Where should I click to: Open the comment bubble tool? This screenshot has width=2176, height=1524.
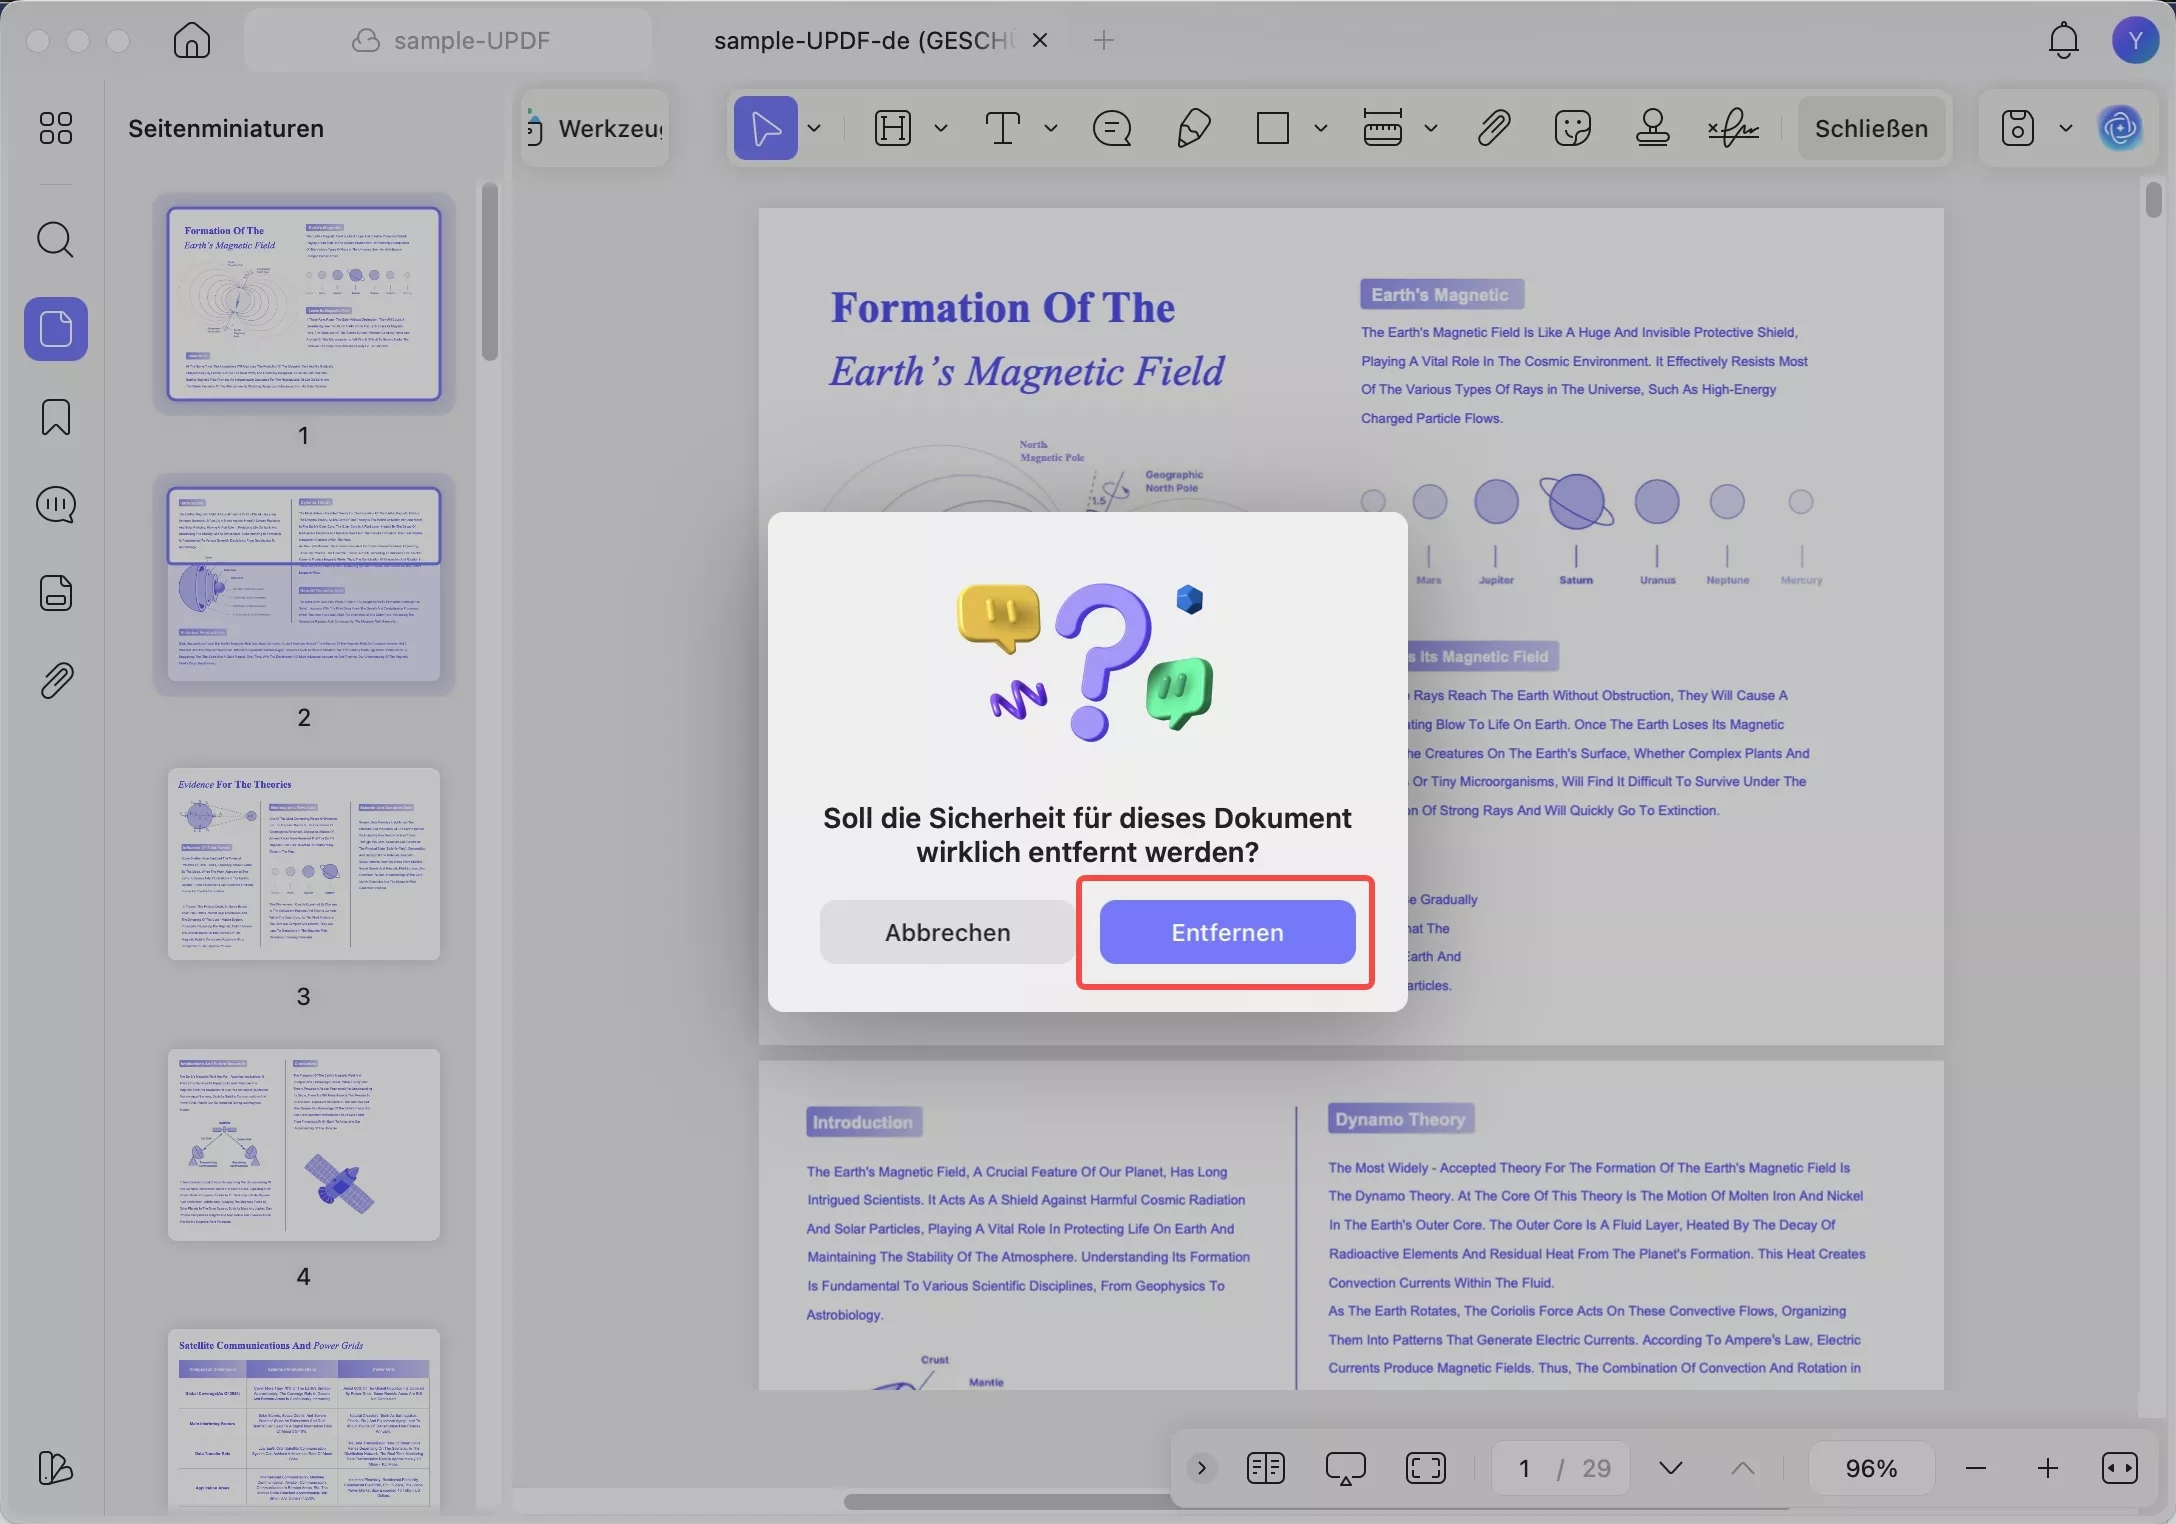coord(1112,128)
